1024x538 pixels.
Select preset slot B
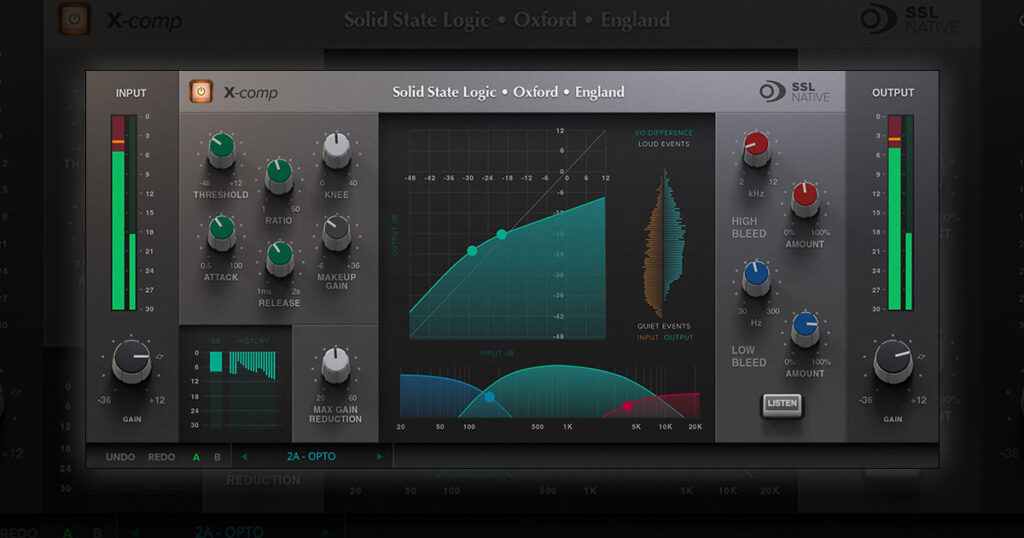(217, 457)
